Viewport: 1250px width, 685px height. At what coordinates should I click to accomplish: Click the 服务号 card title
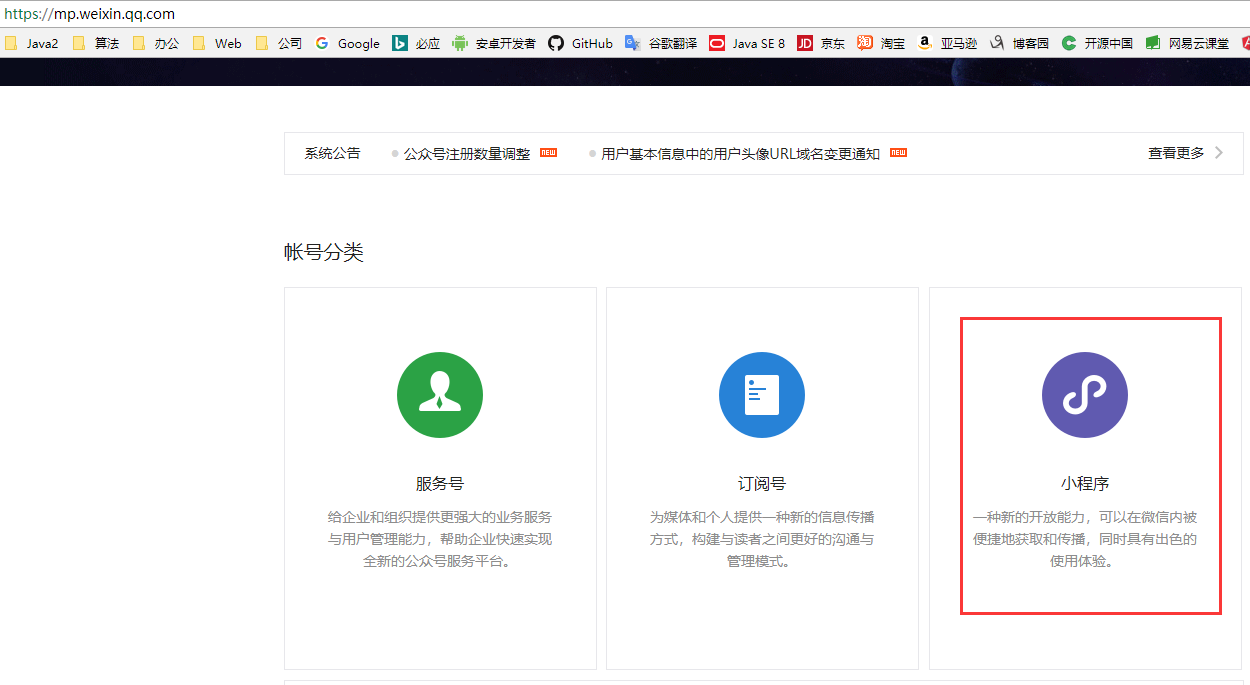coord(440,483)
